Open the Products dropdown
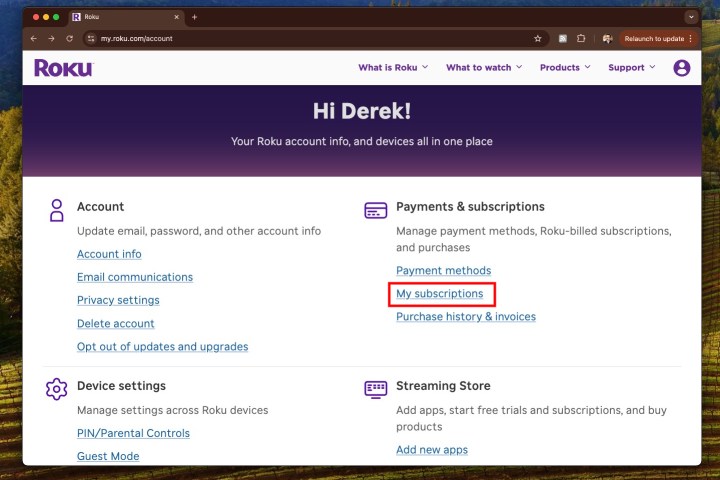 565,68
